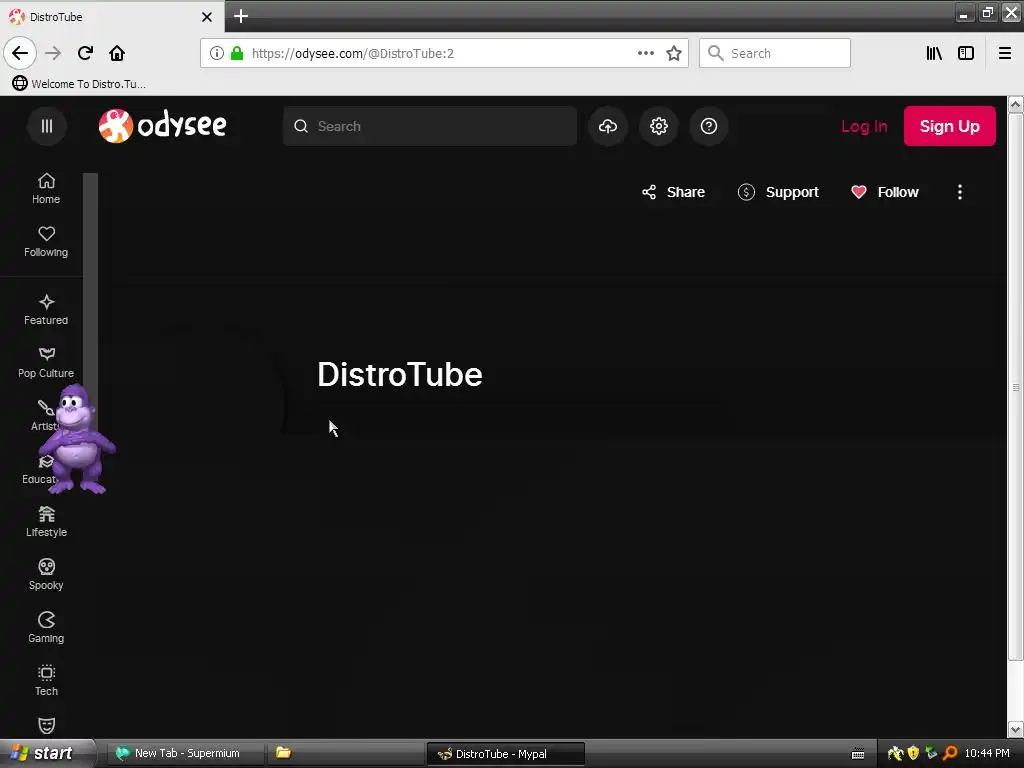Open the help question mark icon

coord(709,126)
